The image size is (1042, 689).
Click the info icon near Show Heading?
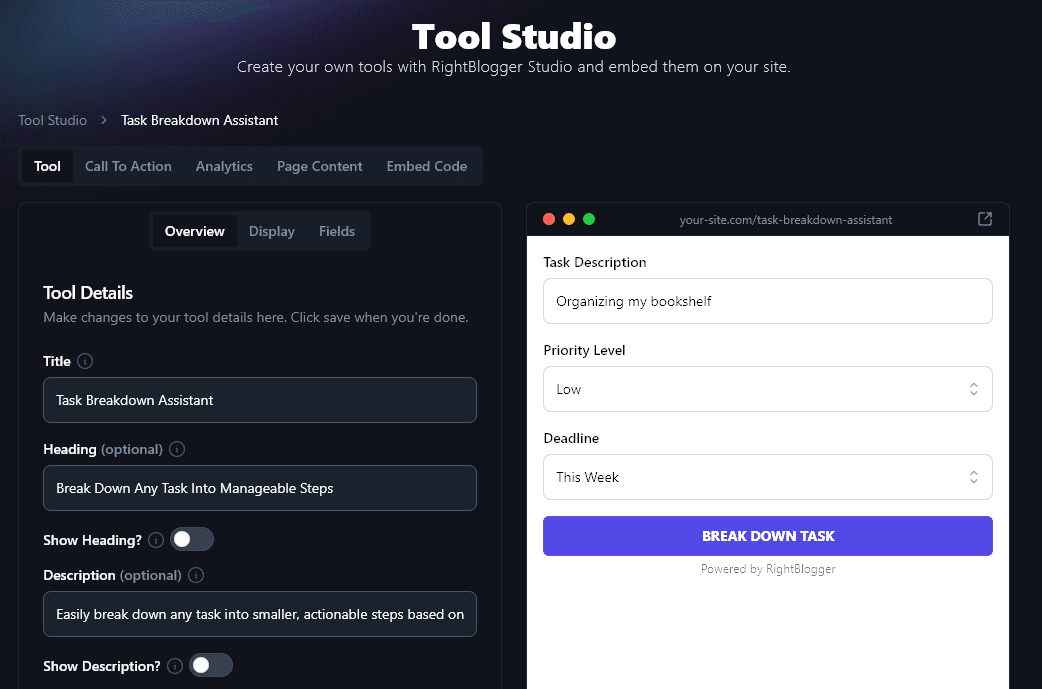pyautogui.click(x=156, y=539)
